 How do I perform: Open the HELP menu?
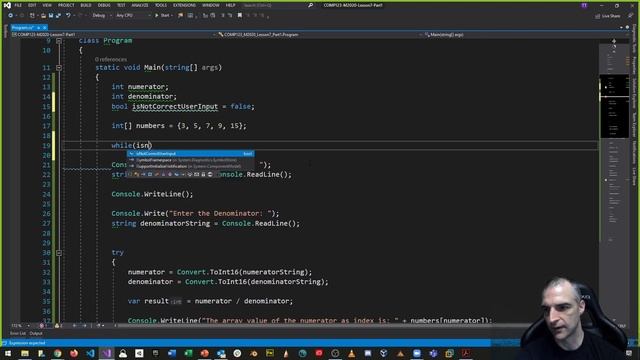coord(231,5)
